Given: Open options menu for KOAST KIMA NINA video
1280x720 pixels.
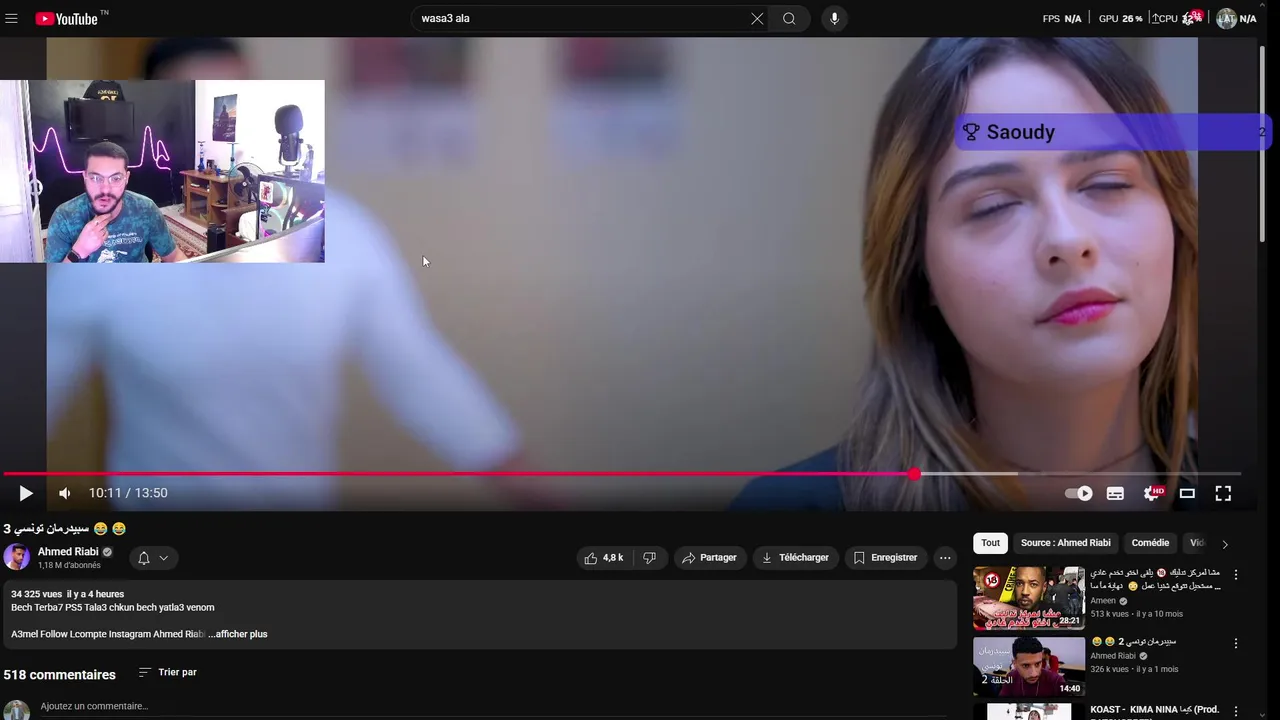Looking at the screenshot, I should 1236,712.
